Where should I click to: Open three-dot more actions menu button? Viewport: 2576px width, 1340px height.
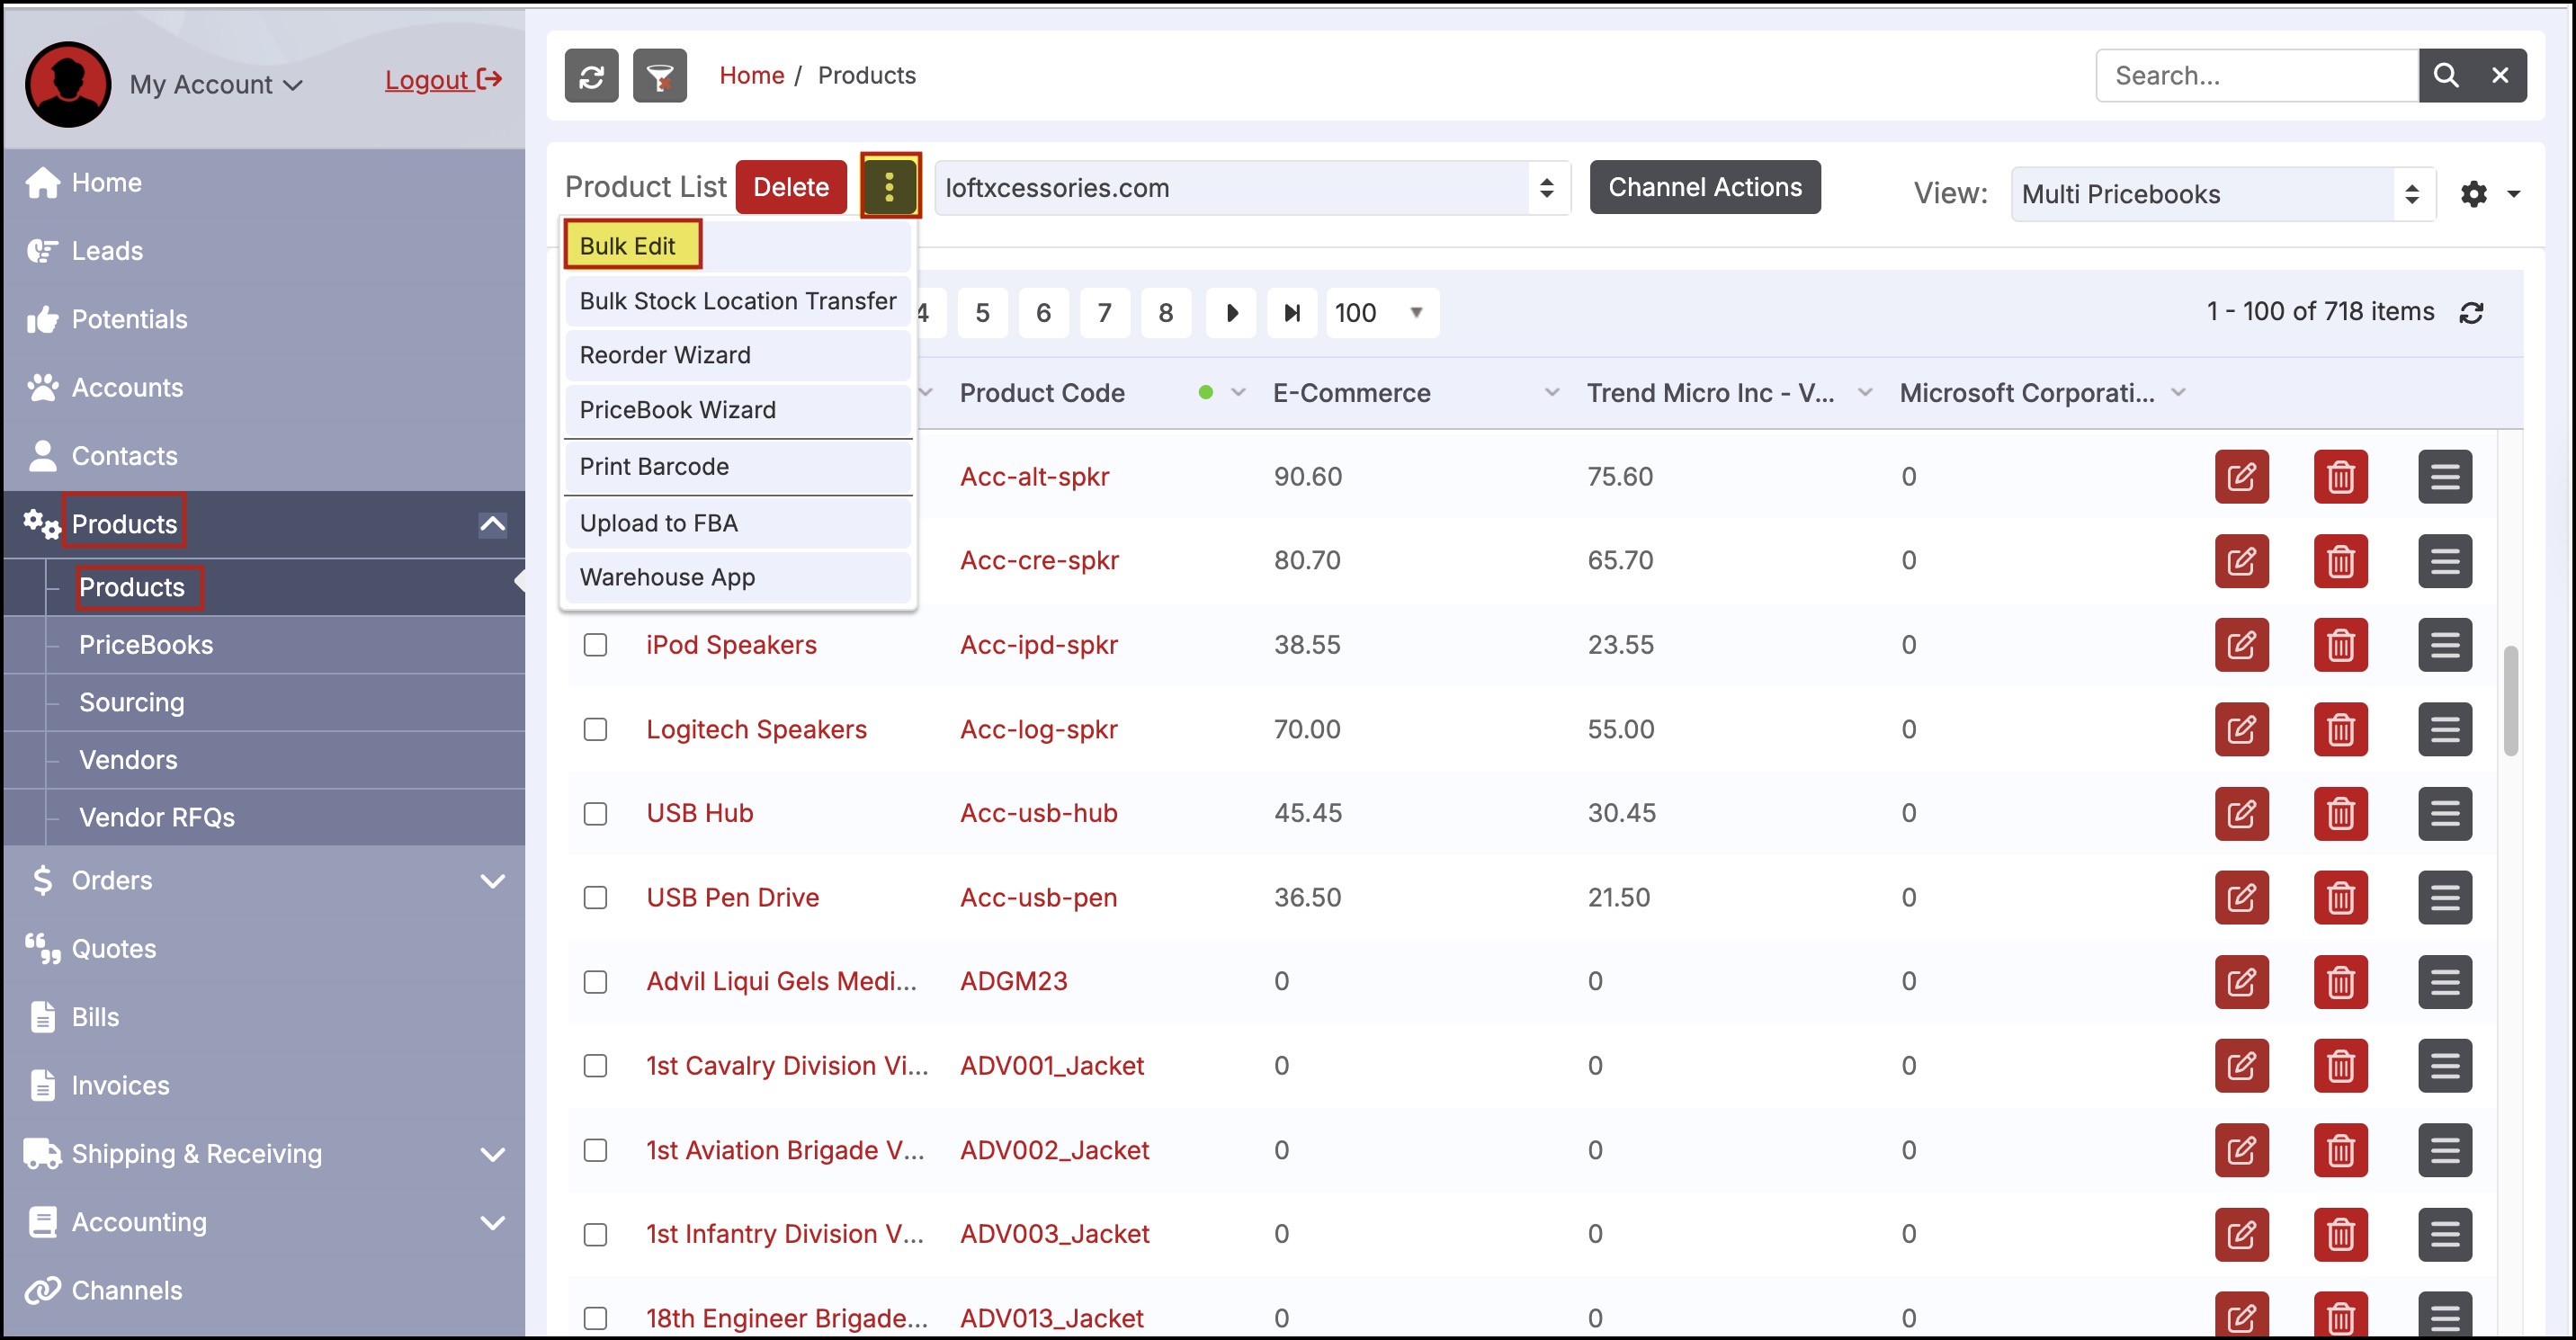(889, 186)
